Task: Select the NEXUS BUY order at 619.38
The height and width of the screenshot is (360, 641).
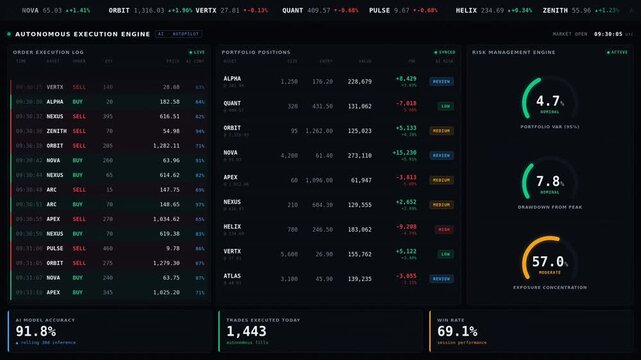Action: click(x=109, y=234)
